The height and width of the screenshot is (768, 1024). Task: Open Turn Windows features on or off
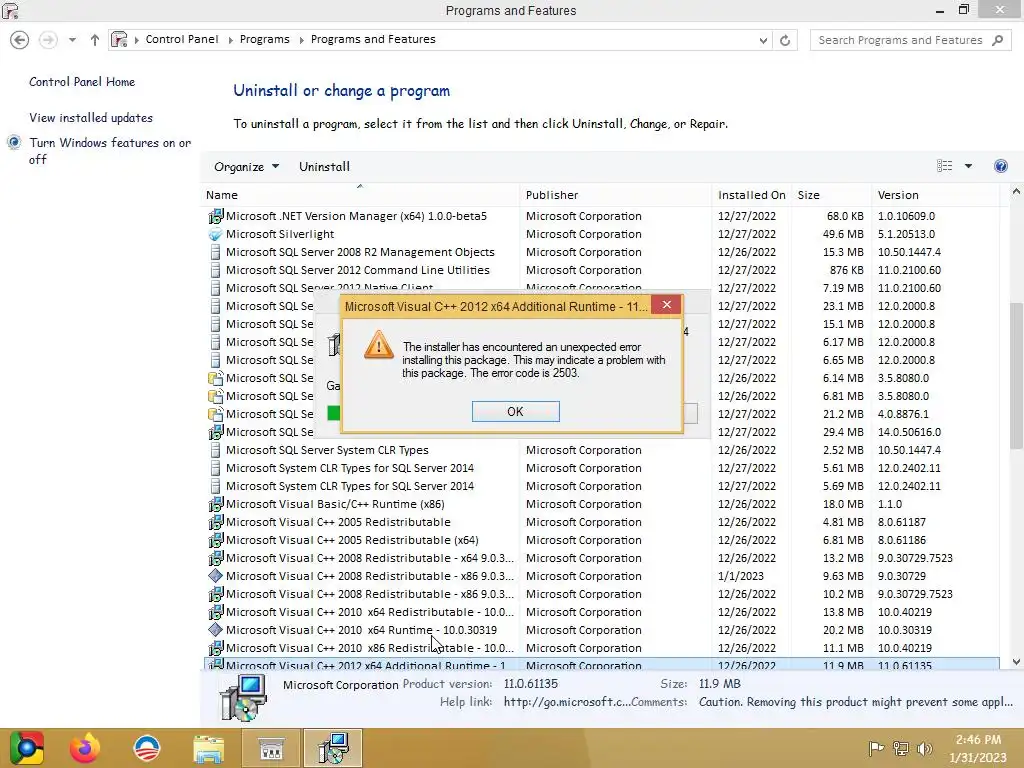(110, 151)
